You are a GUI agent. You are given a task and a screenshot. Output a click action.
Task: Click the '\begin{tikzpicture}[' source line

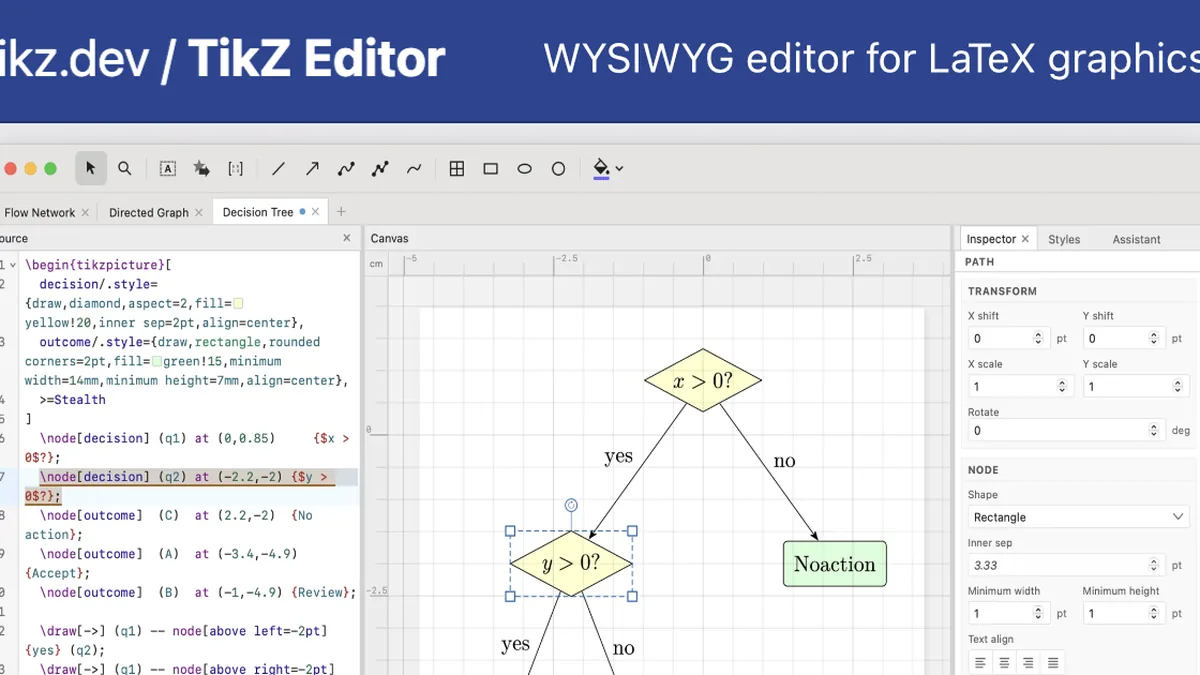tap(99, 265)
